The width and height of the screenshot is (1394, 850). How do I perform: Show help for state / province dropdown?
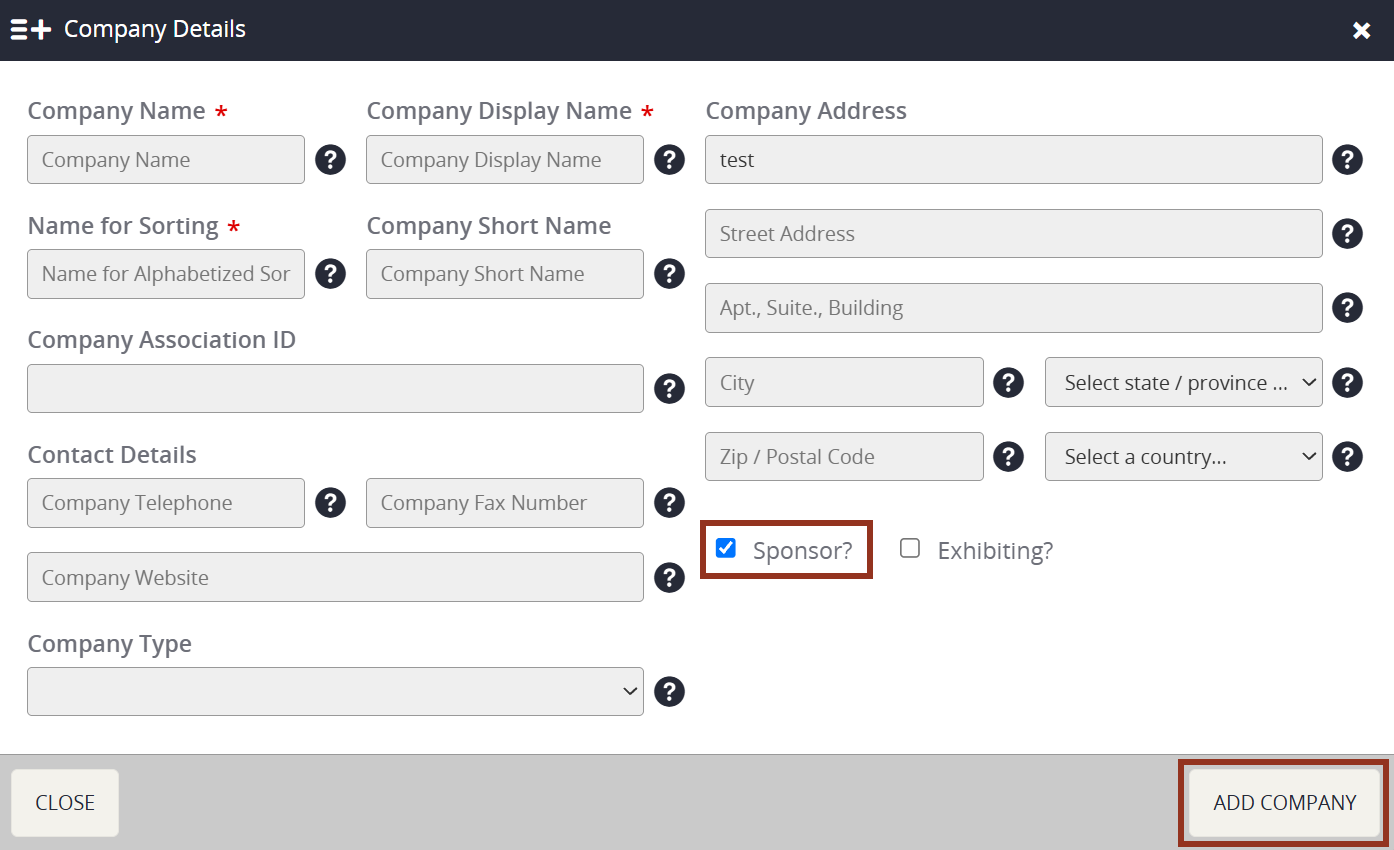(1348, 382)
